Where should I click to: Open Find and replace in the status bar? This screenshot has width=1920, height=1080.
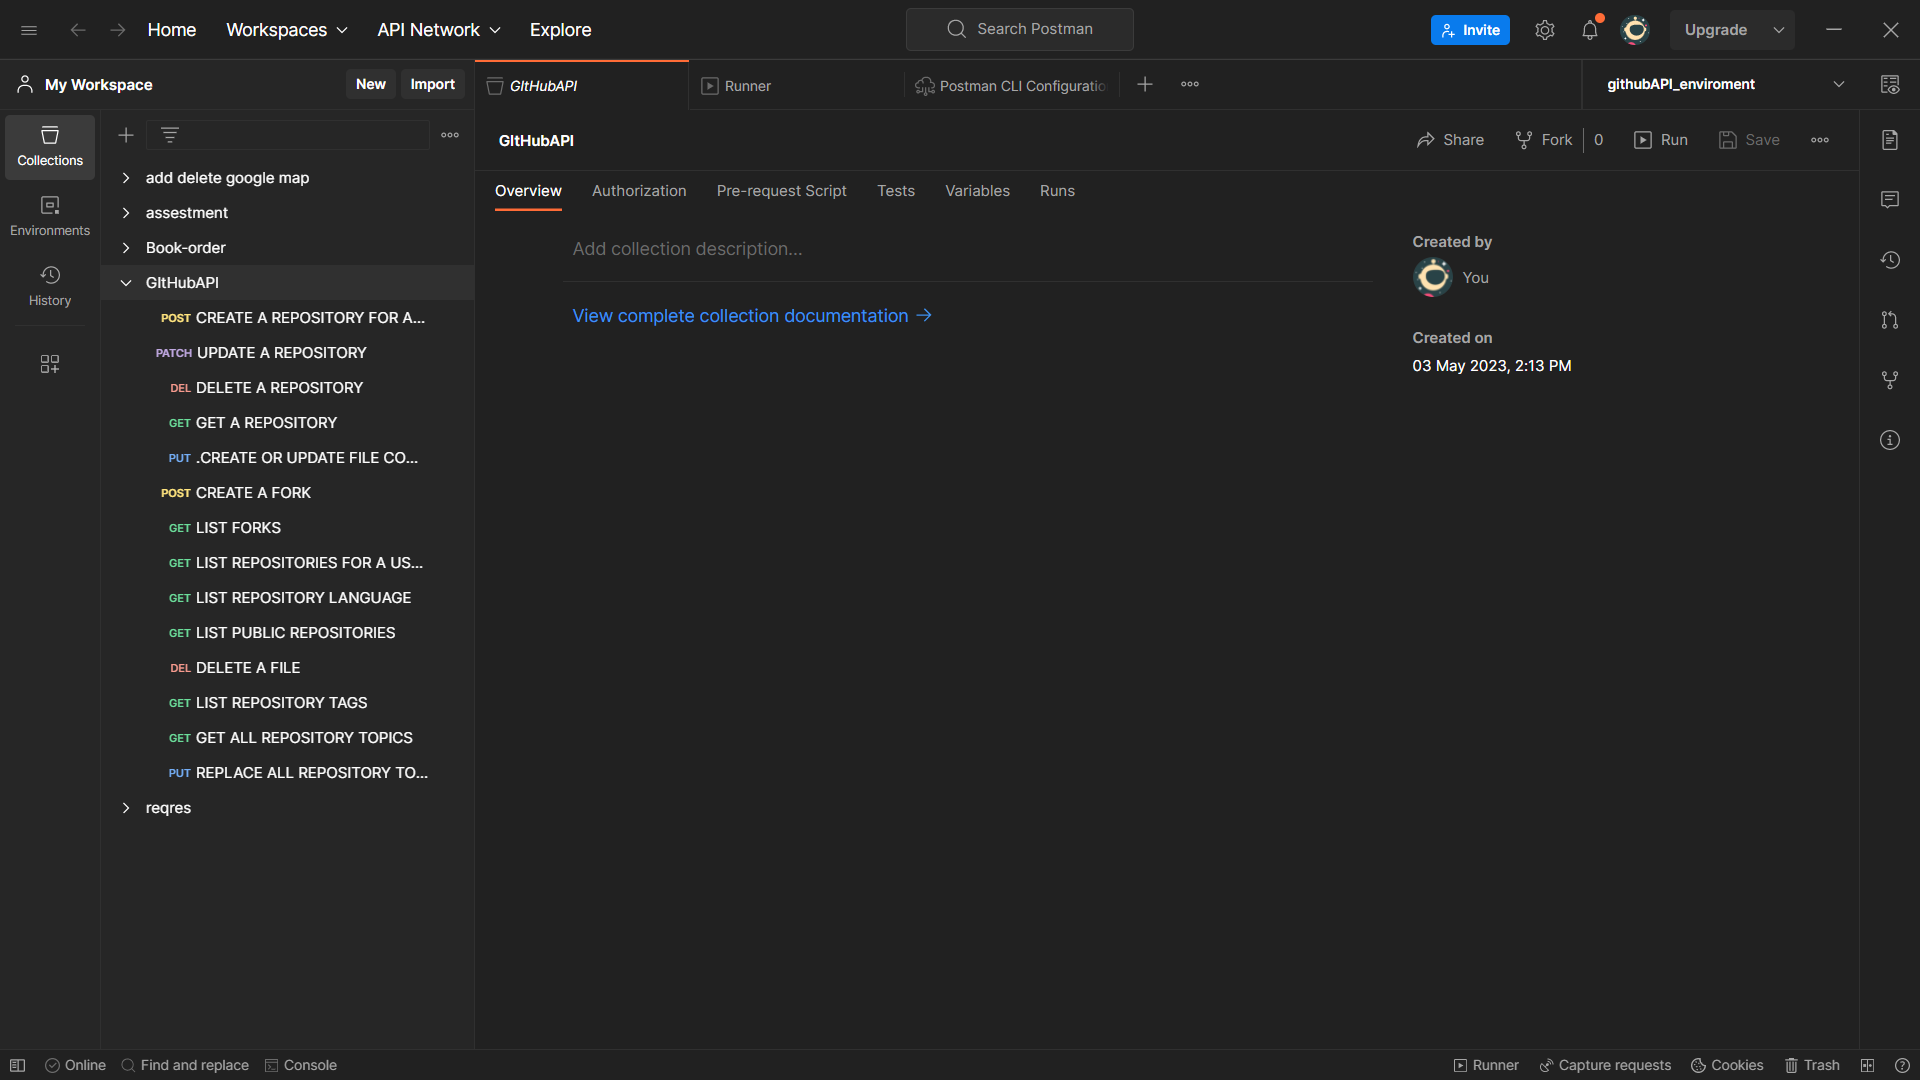click(185, 1065)
